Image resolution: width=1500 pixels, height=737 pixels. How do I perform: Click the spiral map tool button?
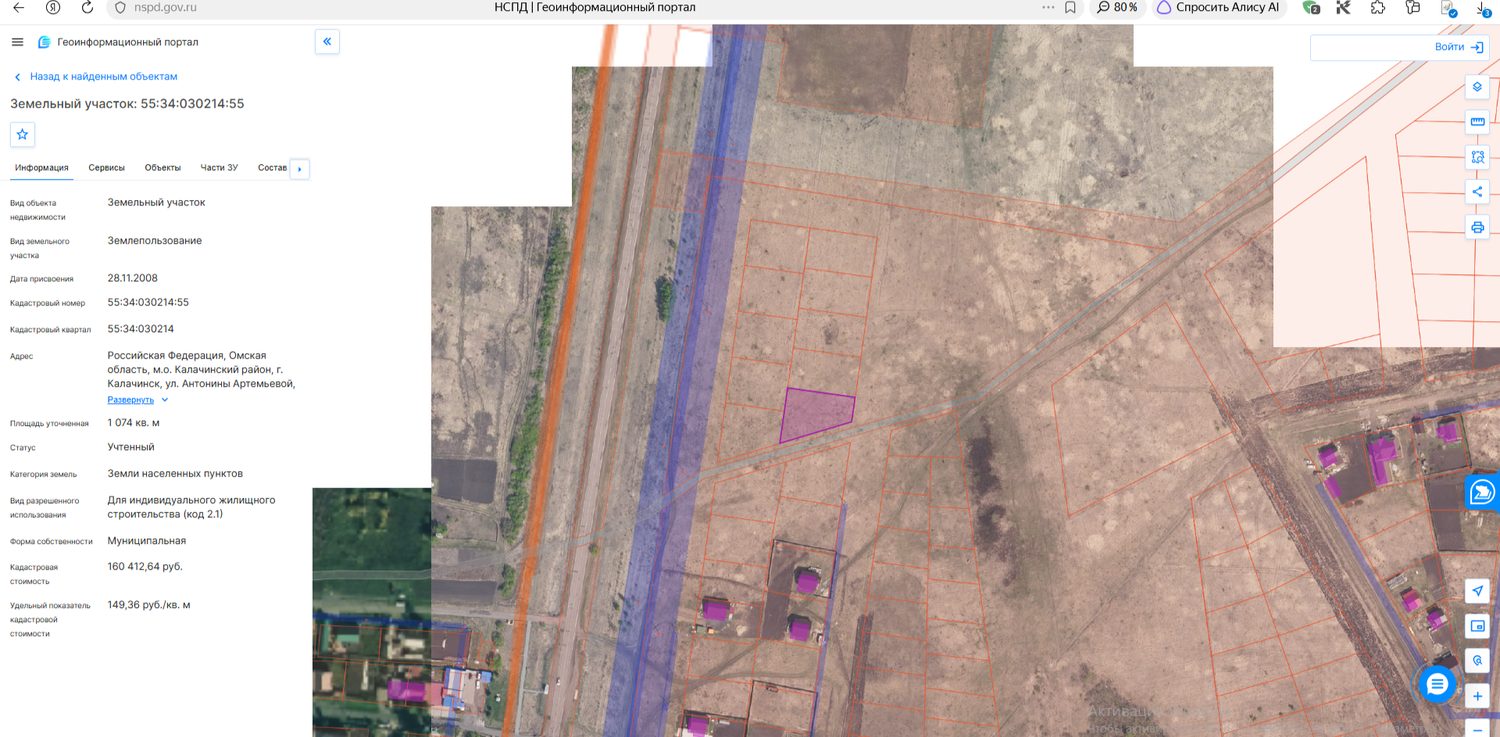point(1477,661)
